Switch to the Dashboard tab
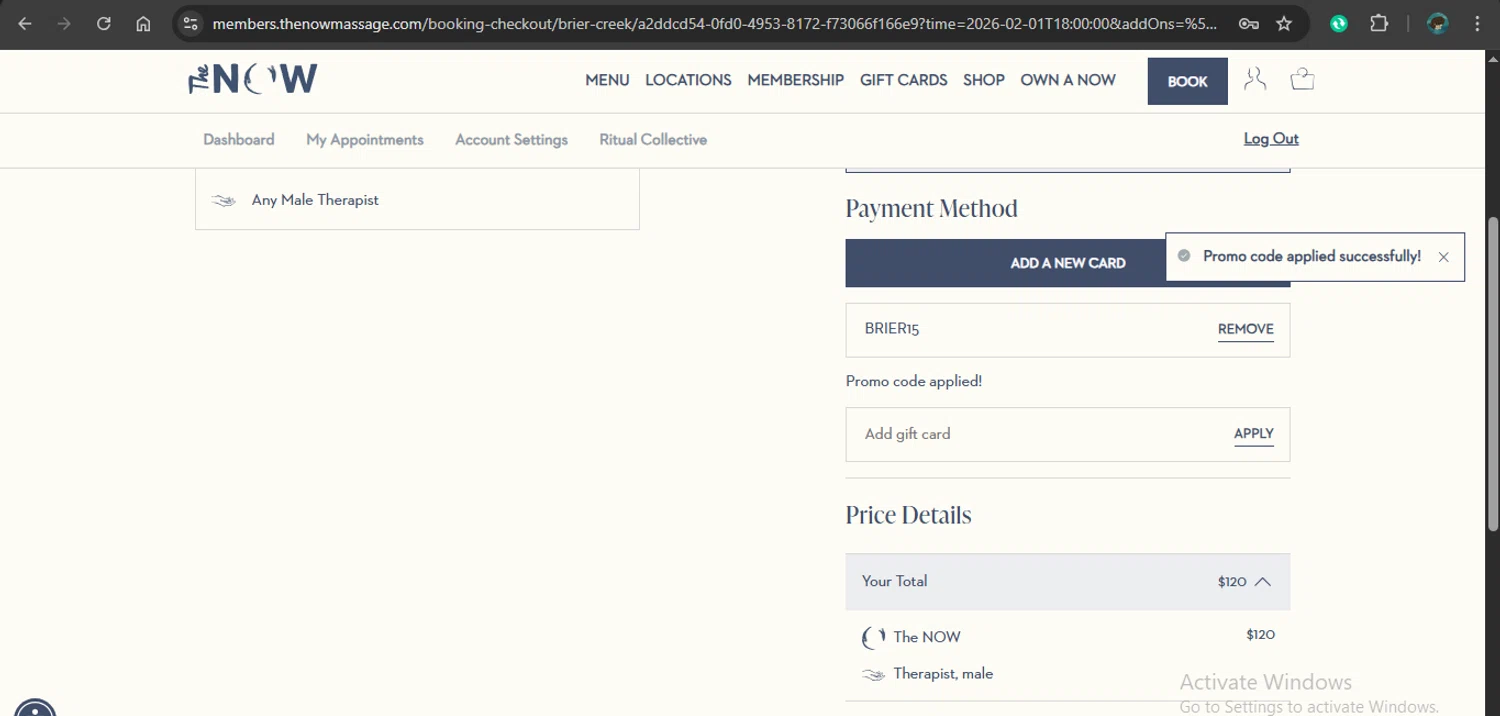The image size is (1500, 716). click(239, 140)
